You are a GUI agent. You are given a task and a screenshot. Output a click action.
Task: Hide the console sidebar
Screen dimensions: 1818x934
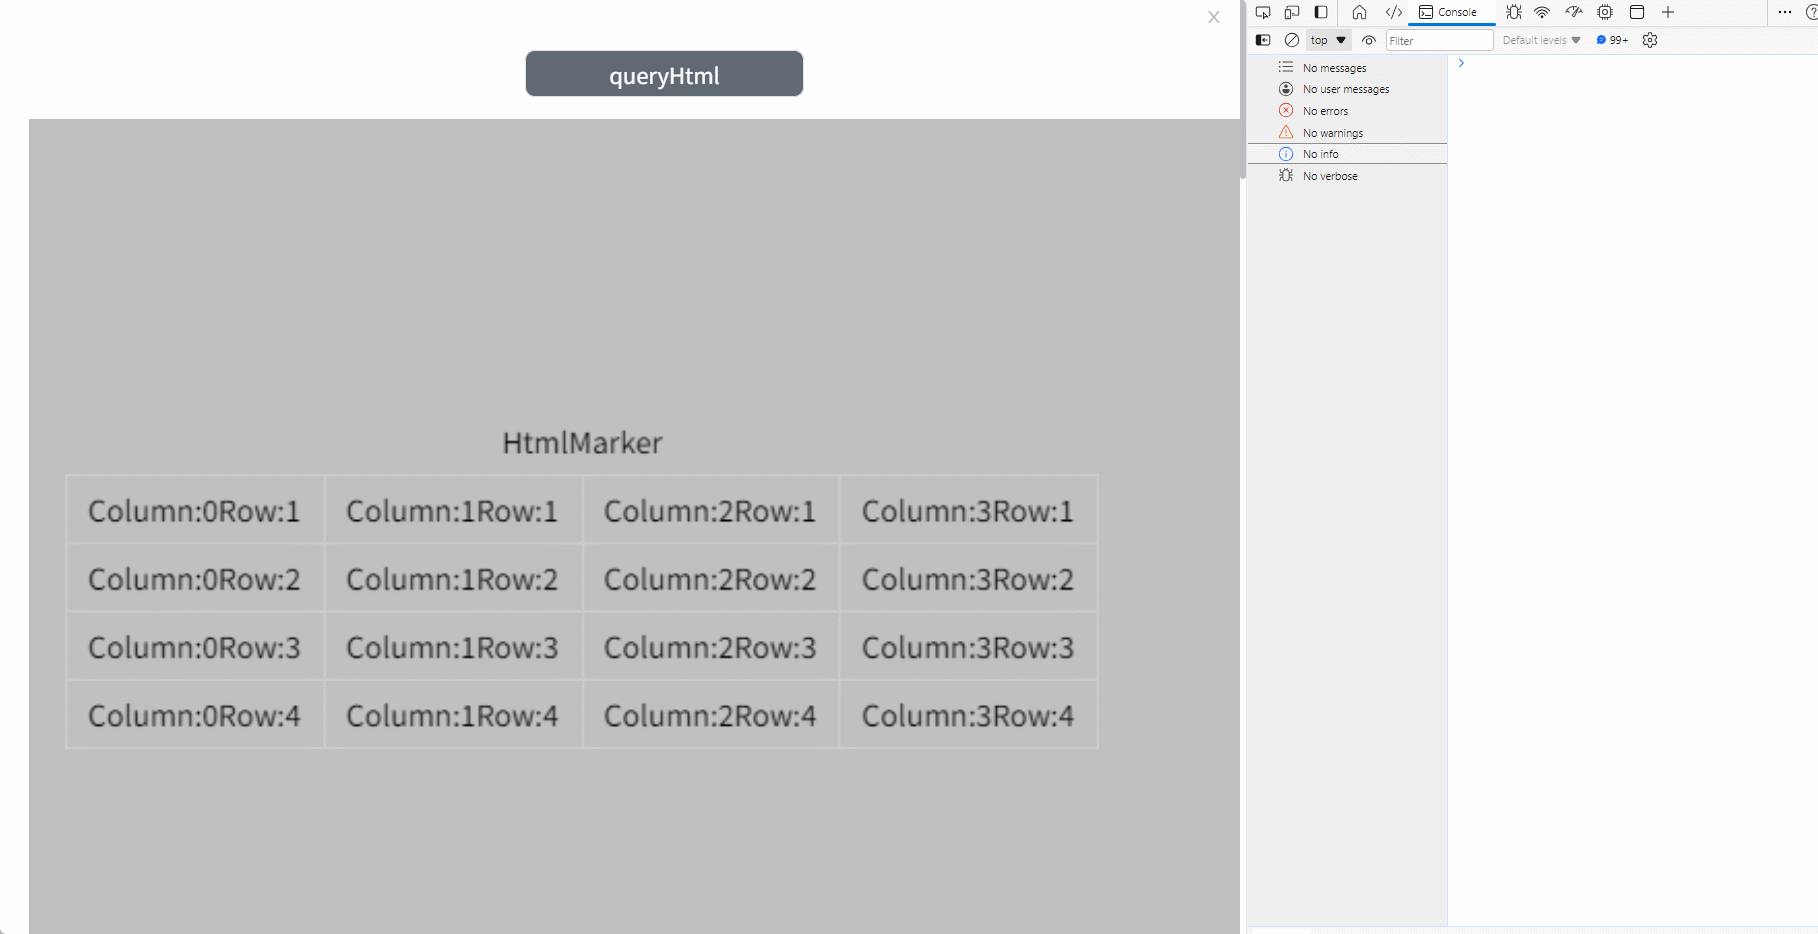(x=1263, y=40)
